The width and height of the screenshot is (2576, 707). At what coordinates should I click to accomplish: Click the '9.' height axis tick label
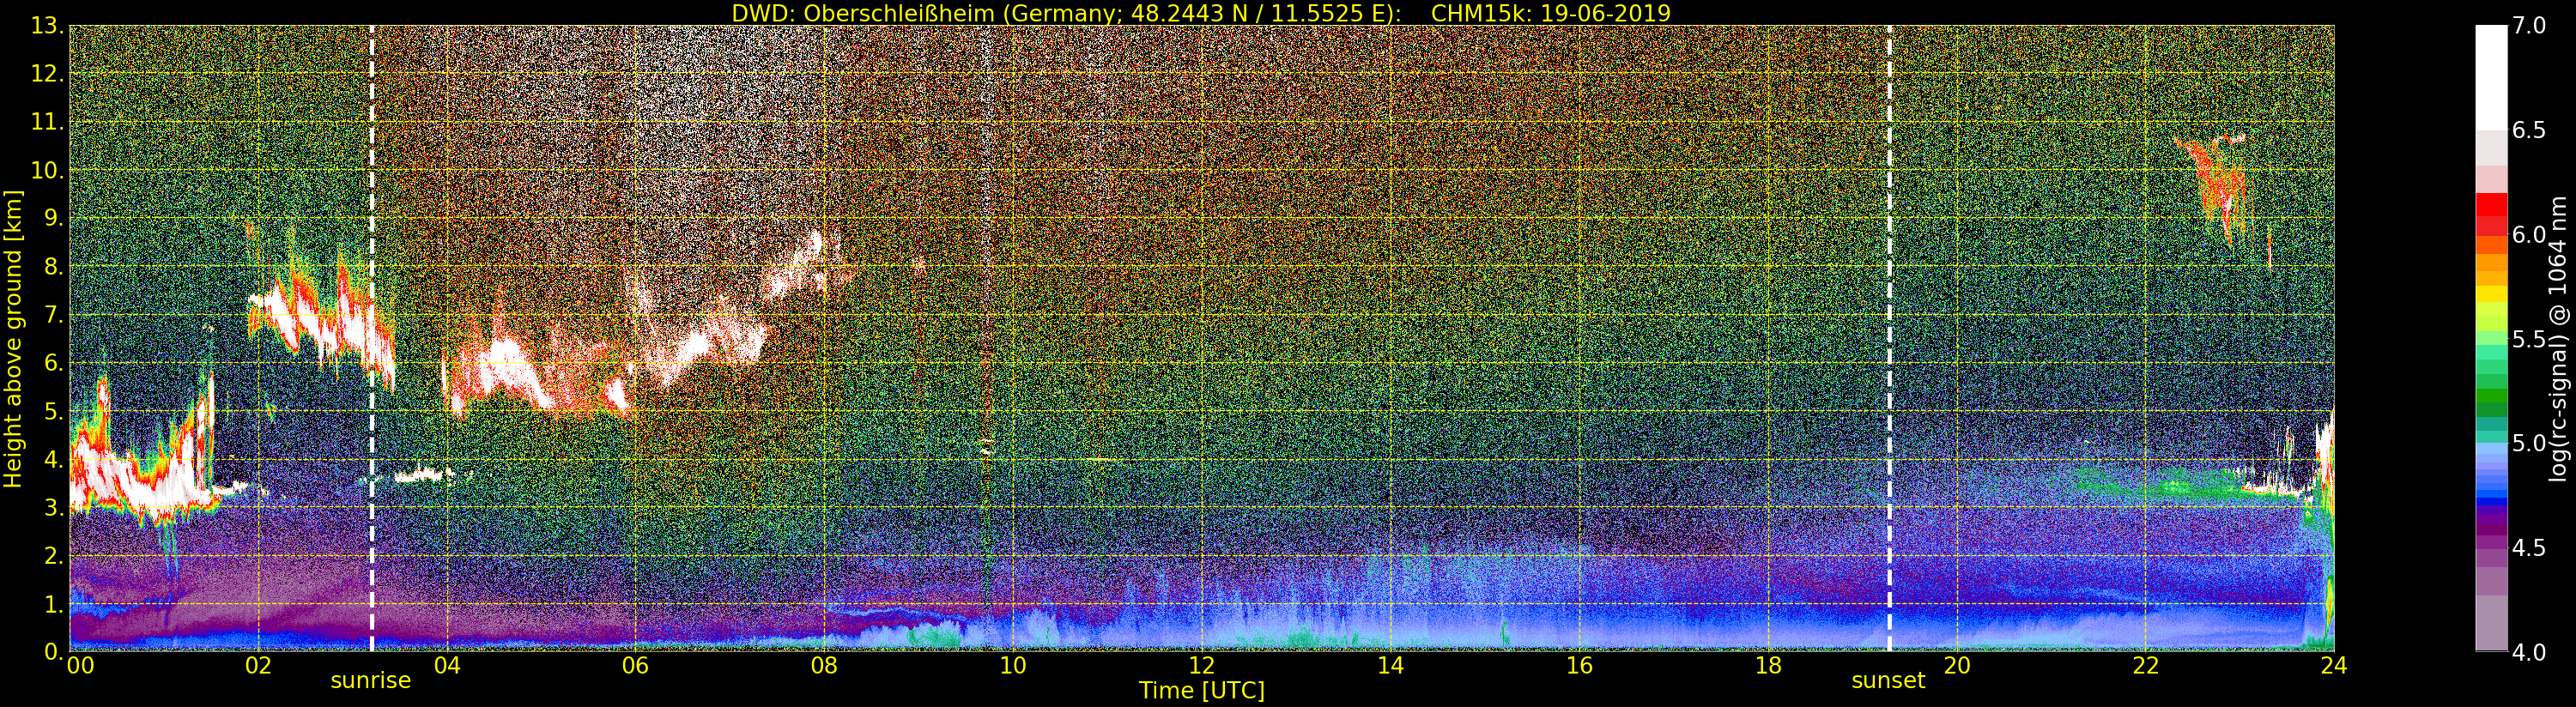tap(53, 218)
